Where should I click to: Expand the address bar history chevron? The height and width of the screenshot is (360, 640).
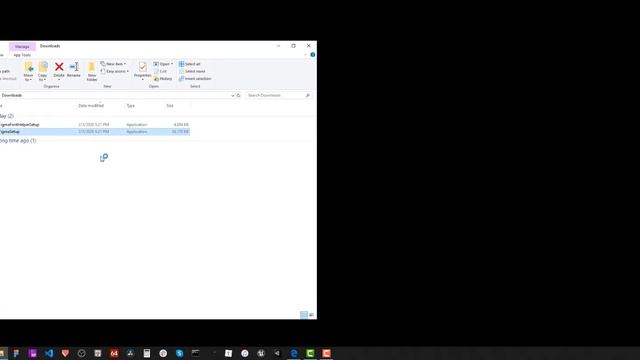[x=233, y=96]
